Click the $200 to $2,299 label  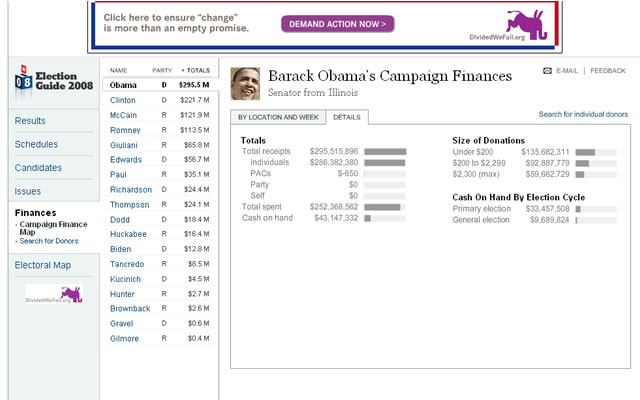(479, 163)
